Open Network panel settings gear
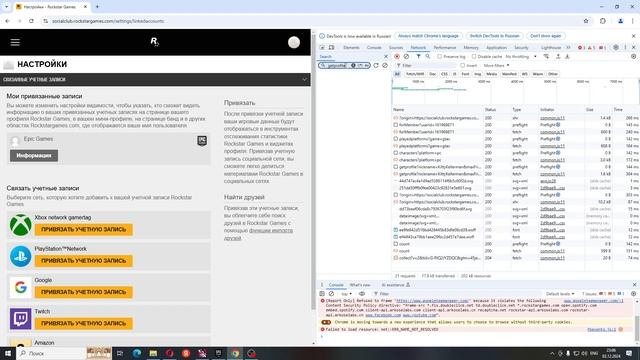 (633, 57)
